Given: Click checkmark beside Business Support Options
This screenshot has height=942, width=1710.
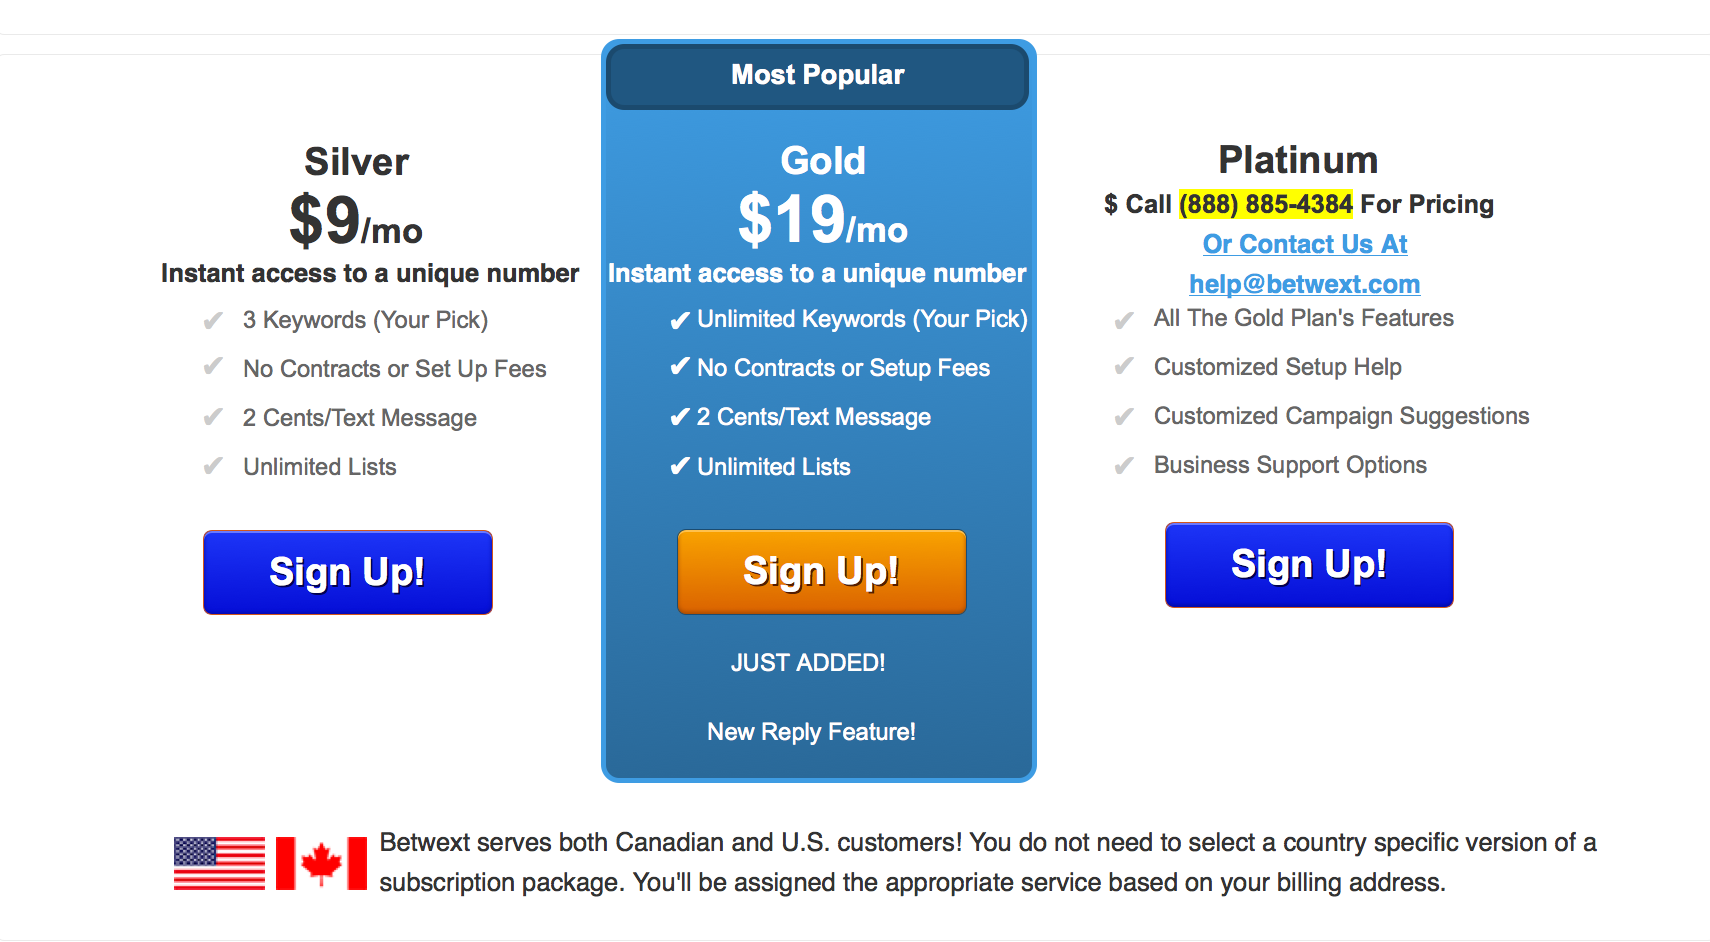Looking at the screenshot, I should 1124,466.
